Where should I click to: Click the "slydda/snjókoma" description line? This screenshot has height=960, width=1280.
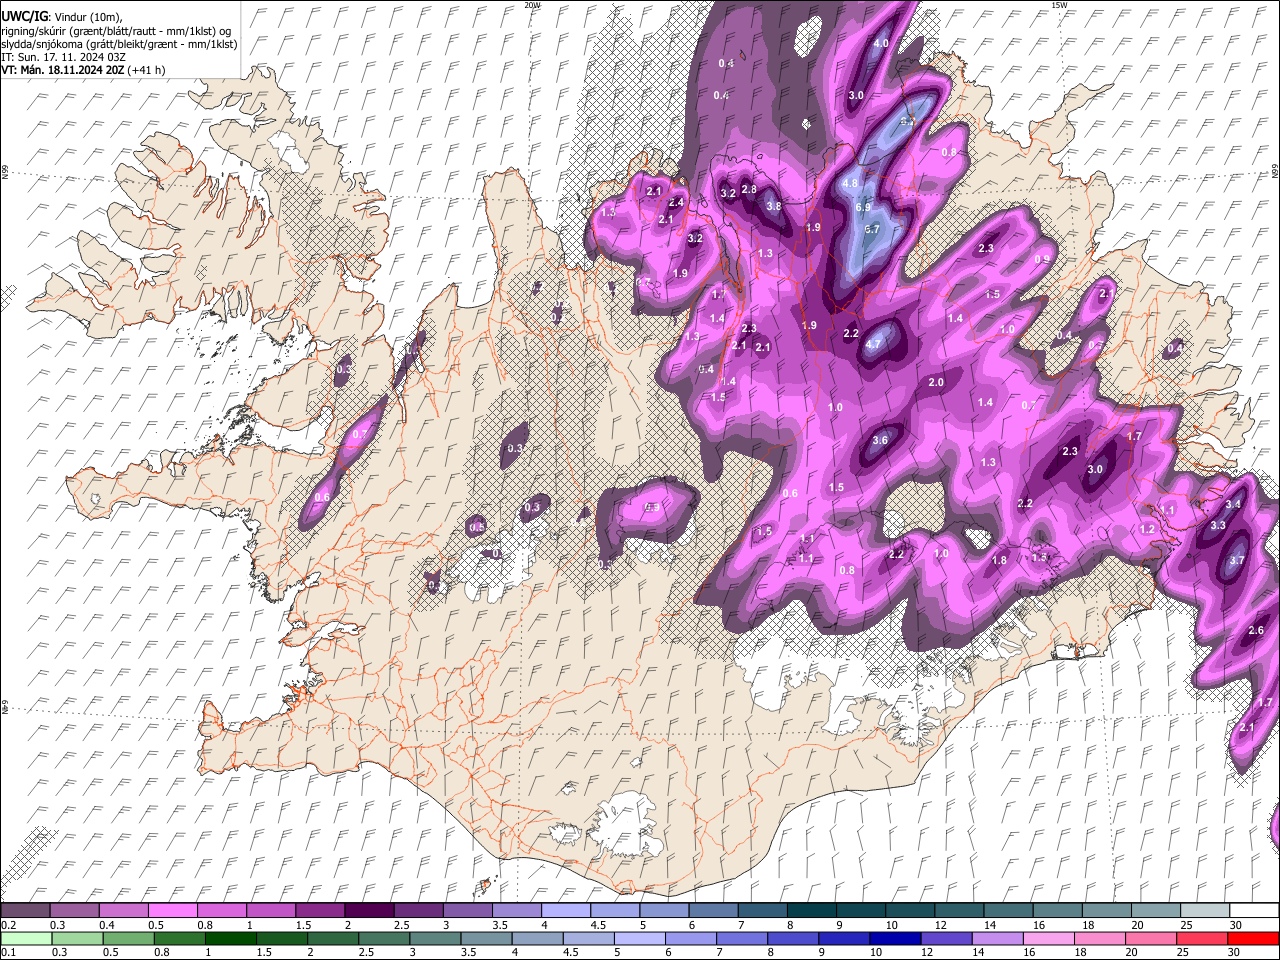coord(119,44)
